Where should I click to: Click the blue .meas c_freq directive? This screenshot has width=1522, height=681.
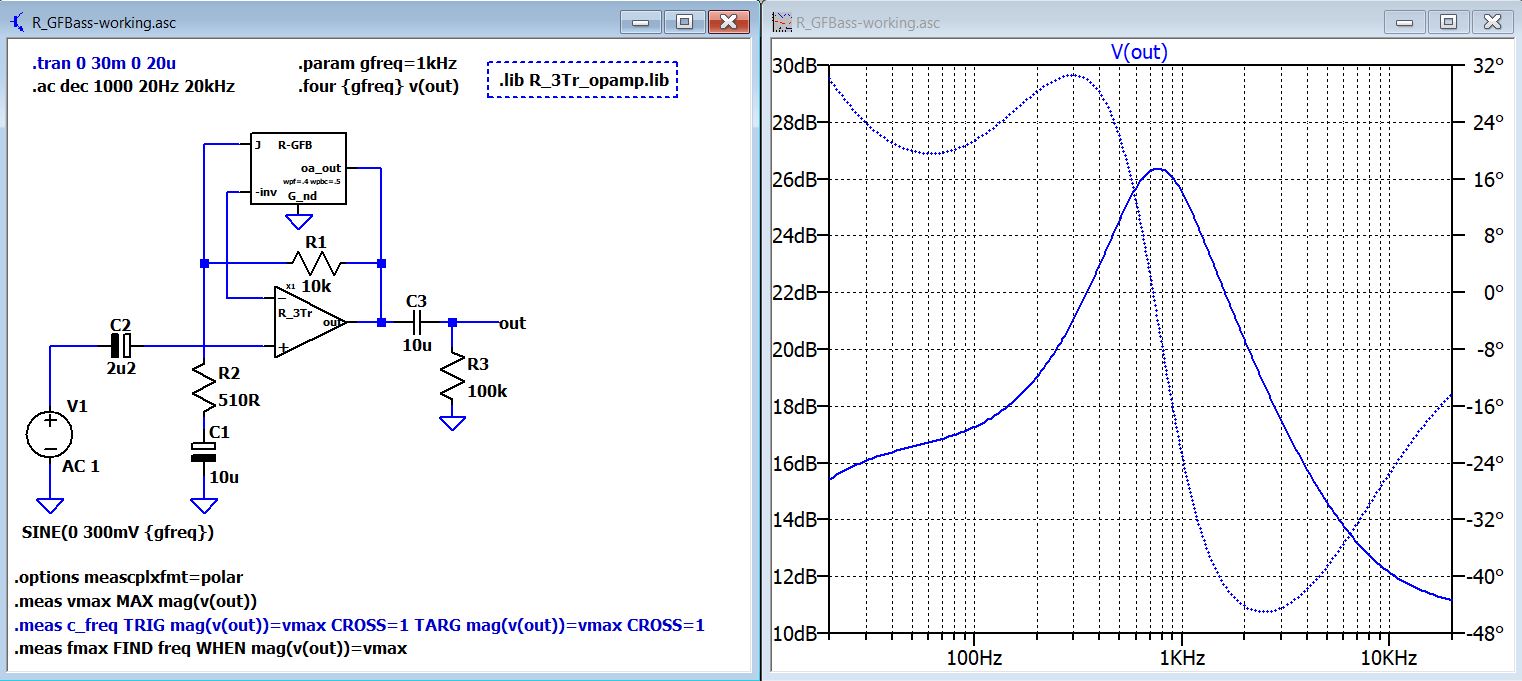tap(360, 626)
